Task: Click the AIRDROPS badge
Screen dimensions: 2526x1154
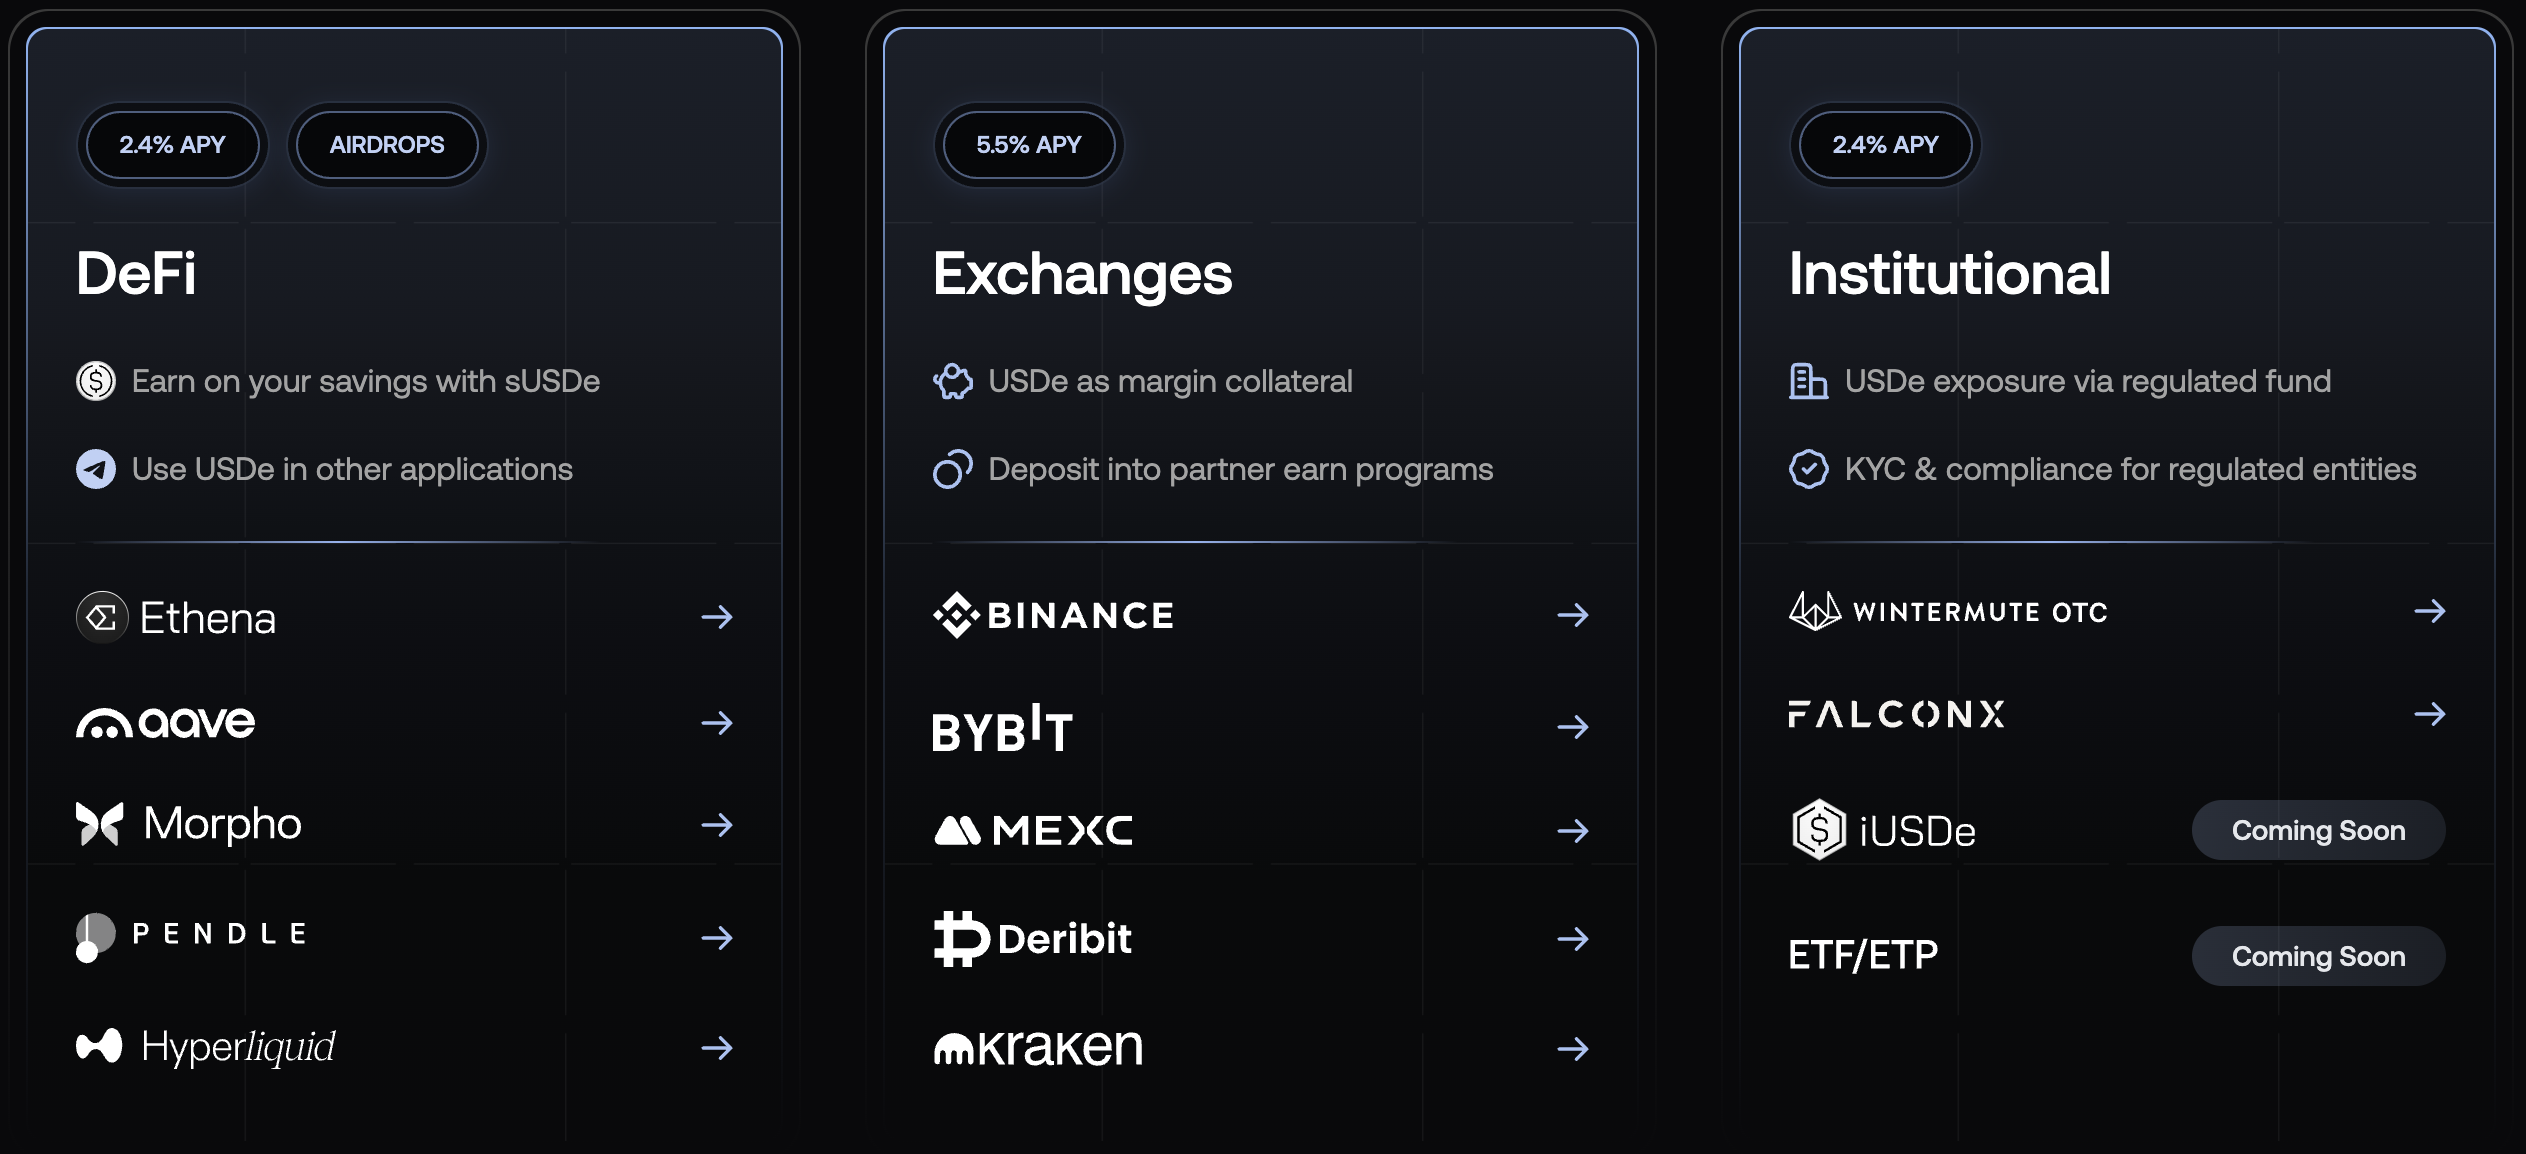Action: tap(387, 145)
